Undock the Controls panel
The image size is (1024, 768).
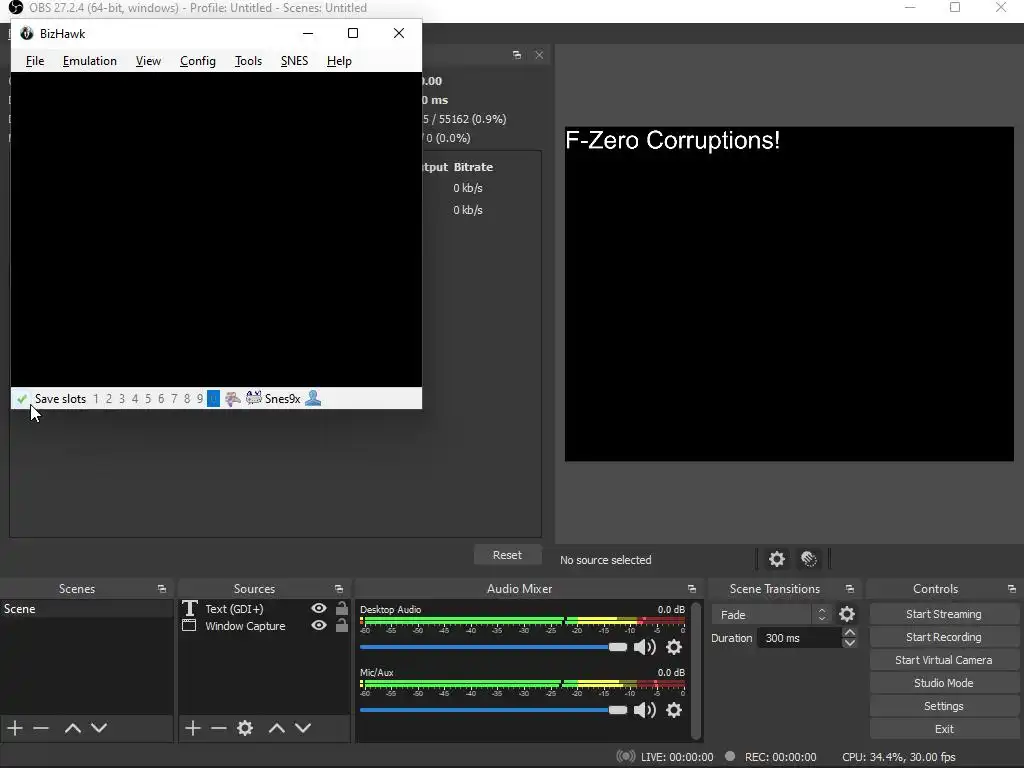point(1012,589)
